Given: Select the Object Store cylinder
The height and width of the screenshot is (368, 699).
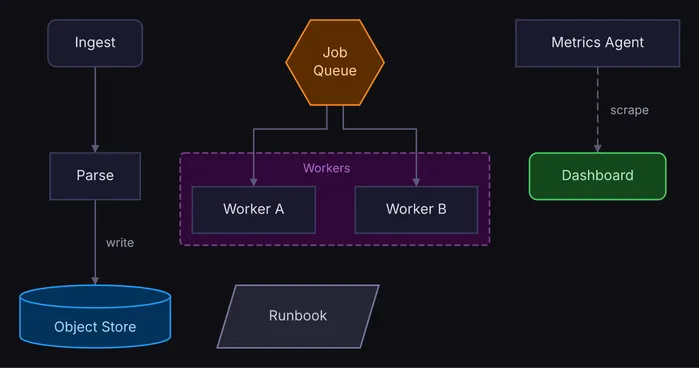Looking at the screenshot, I should 95,317.
